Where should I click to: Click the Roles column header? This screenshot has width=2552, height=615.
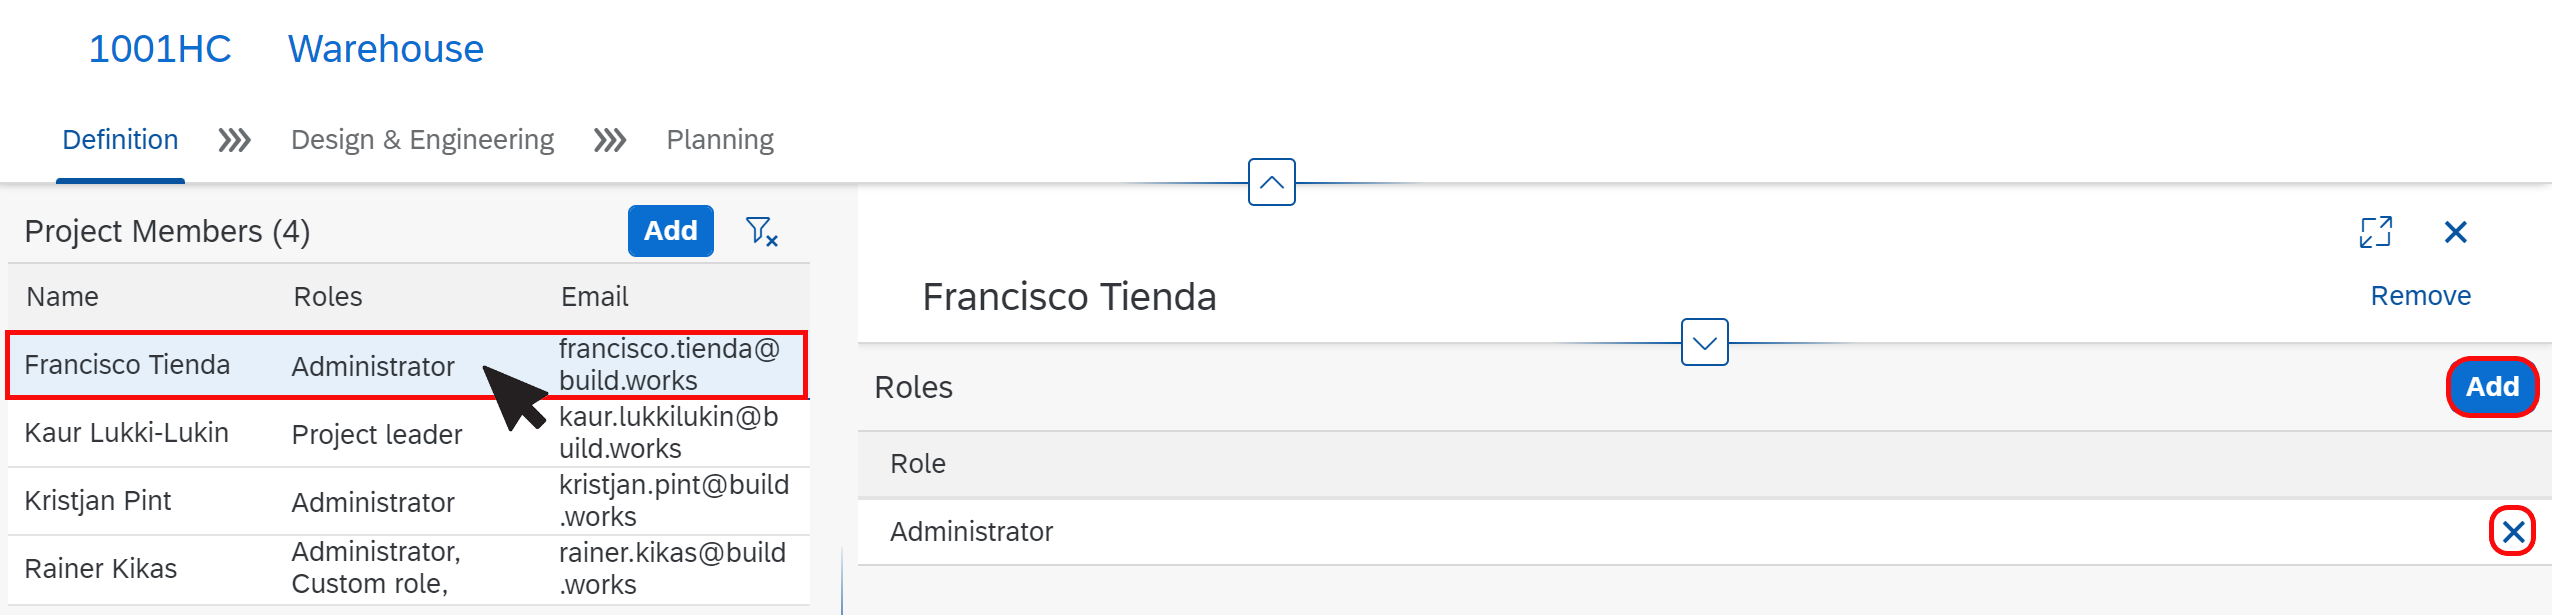328,297
